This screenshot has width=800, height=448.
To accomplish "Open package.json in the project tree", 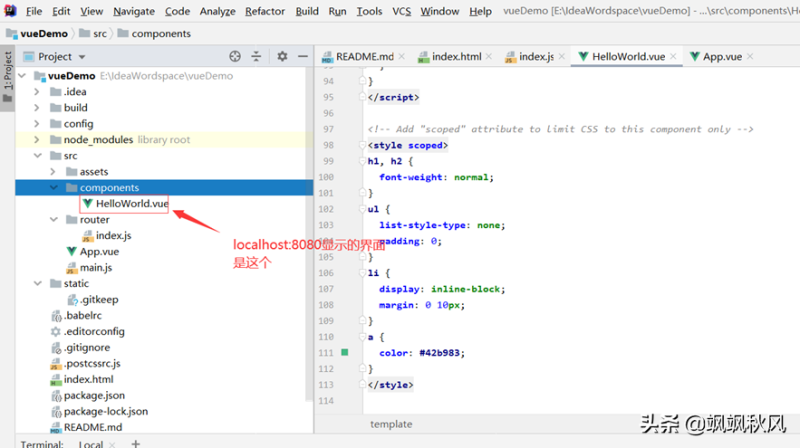I will (x=96, y=395).
